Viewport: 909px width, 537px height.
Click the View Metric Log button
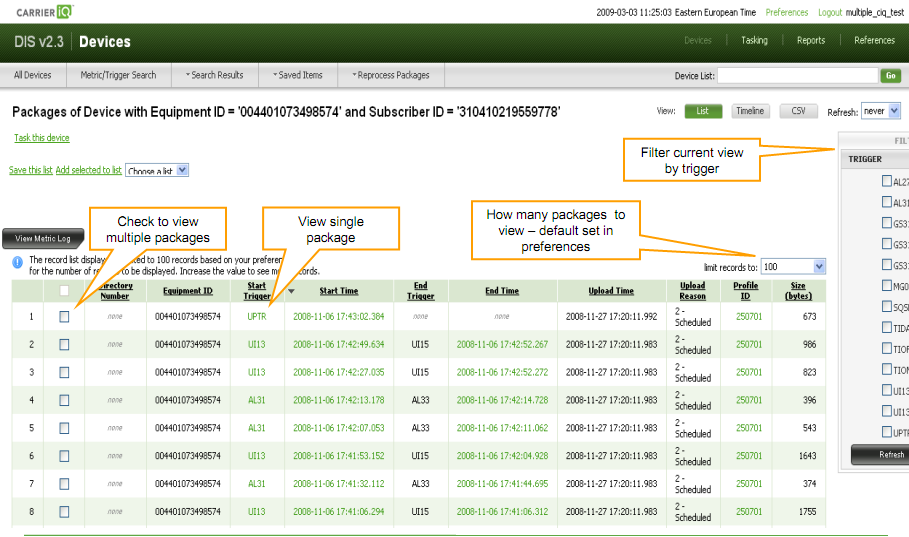[42, 238]
